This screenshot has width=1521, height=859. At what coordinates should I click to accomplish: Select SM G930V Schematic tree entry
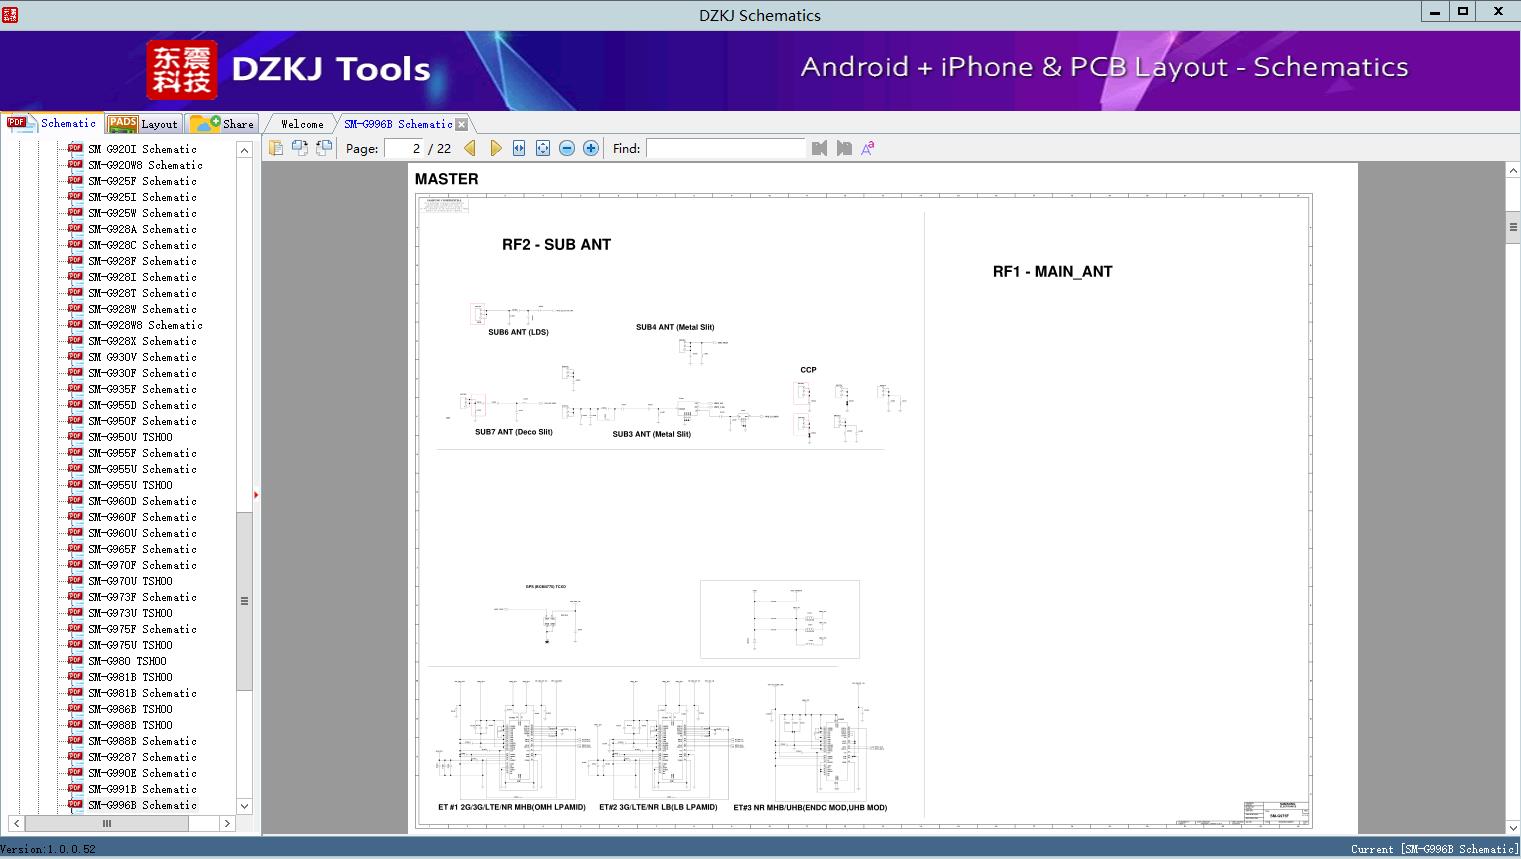[x=142, y=357]
